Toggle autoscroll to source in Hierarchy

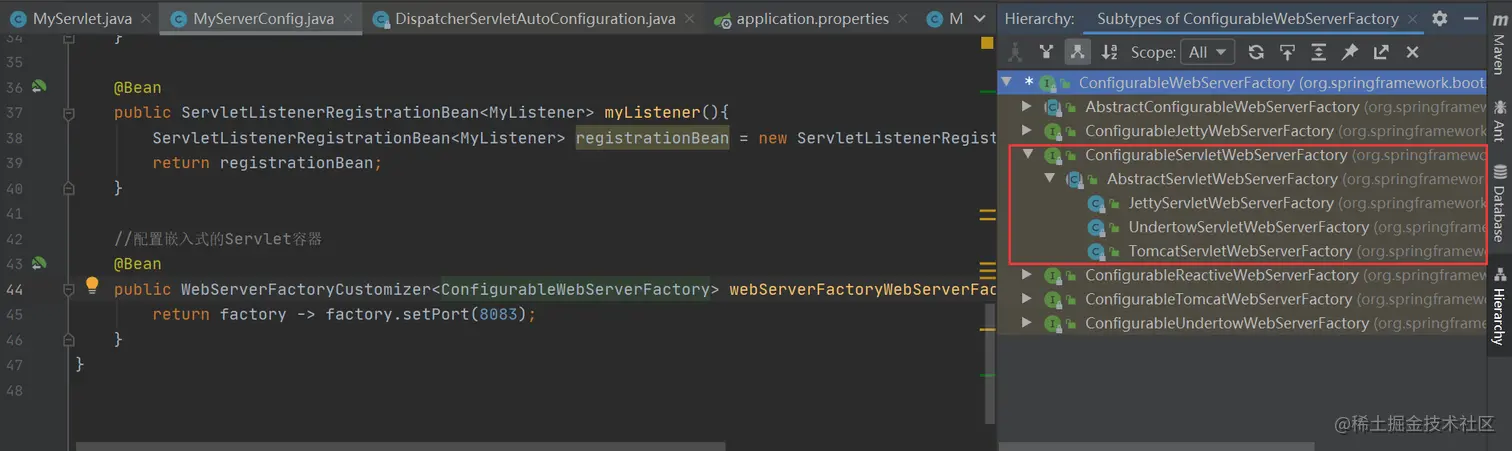tap(1287, 52)
